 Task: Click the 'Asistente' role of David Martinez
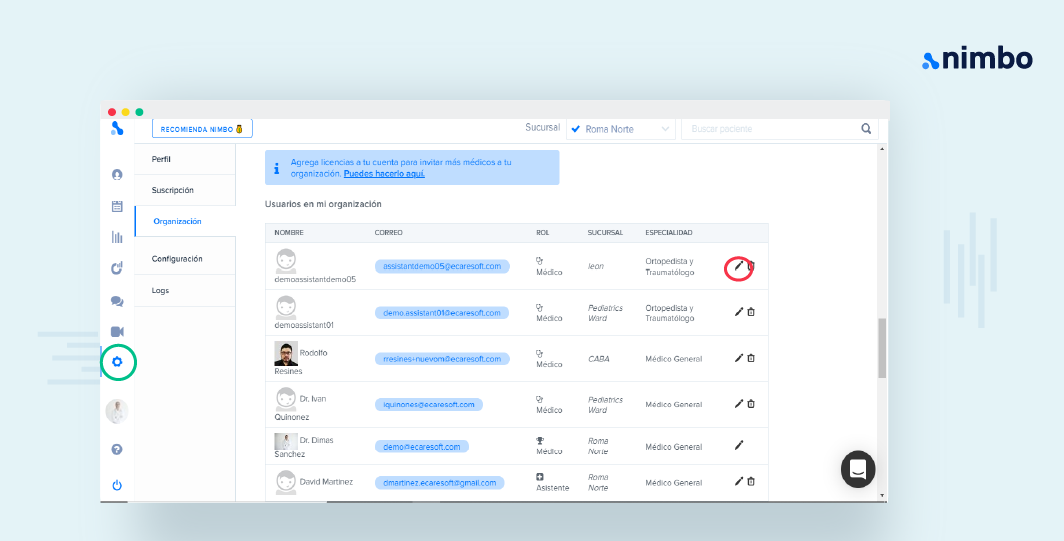coord(552,488)
